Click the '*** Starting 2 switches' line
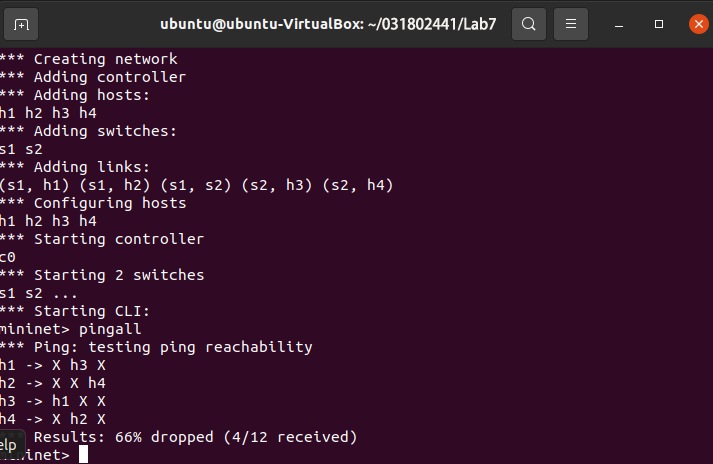713x464 pixels. tap(102, 275)
